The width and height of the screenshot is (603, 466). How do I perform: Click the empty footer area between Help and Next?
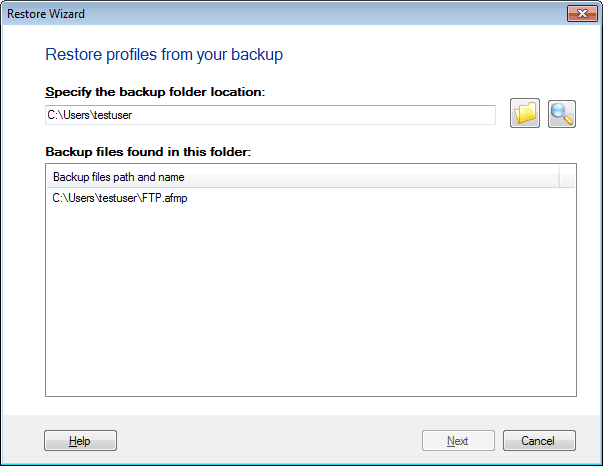click(270, 441)
